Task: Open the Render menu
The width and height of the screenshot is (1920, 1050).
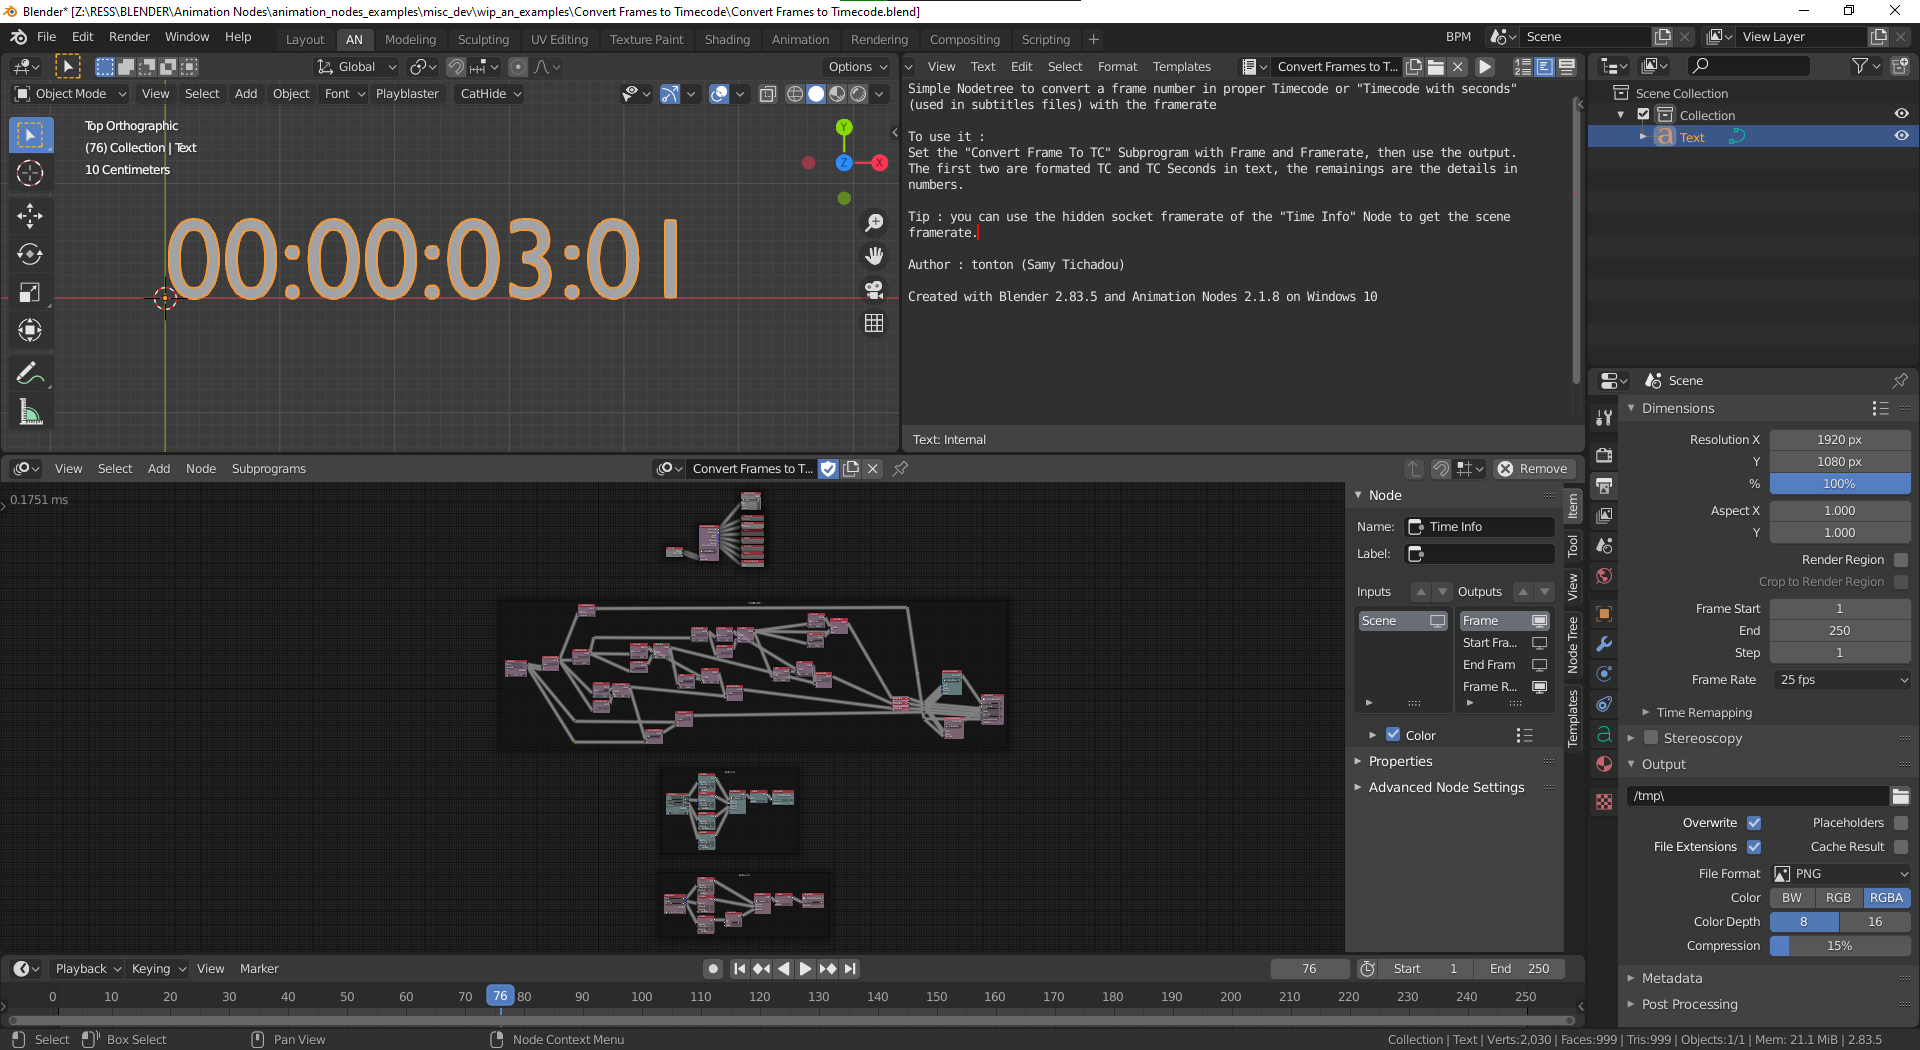Action: coord(129,37)
